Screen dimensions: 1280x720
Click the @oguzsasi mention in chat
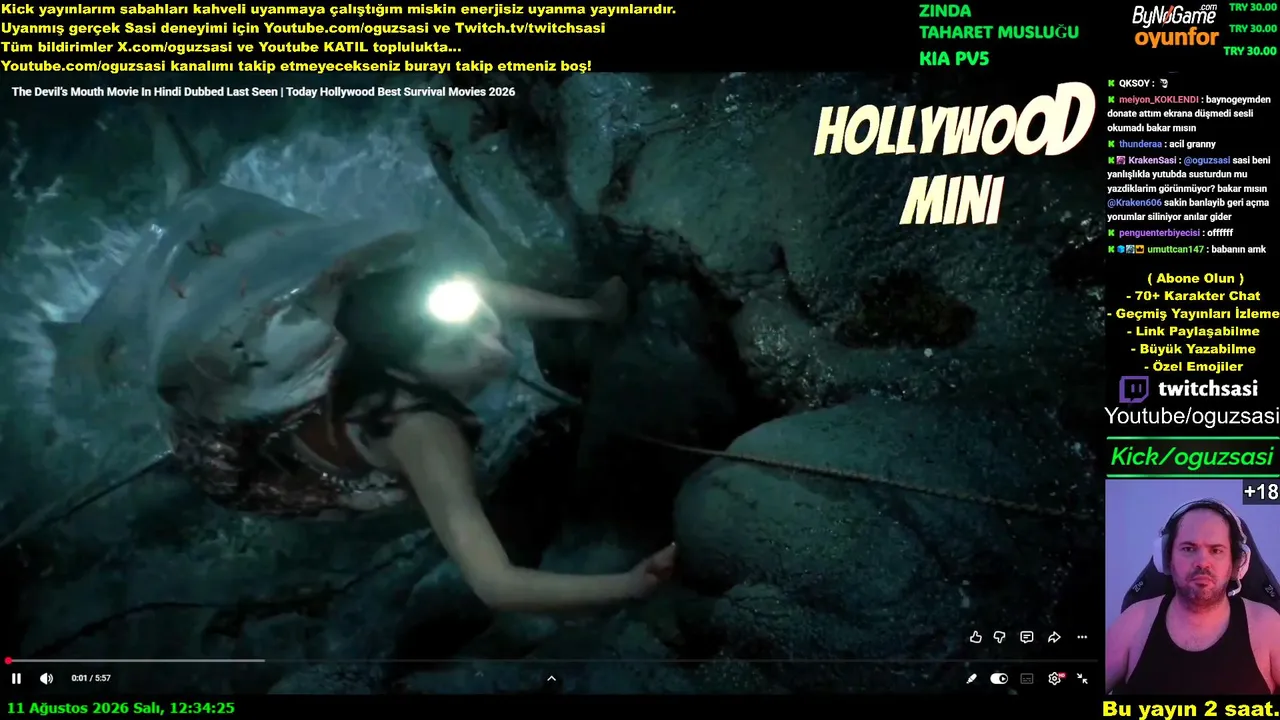[1206, 160]
